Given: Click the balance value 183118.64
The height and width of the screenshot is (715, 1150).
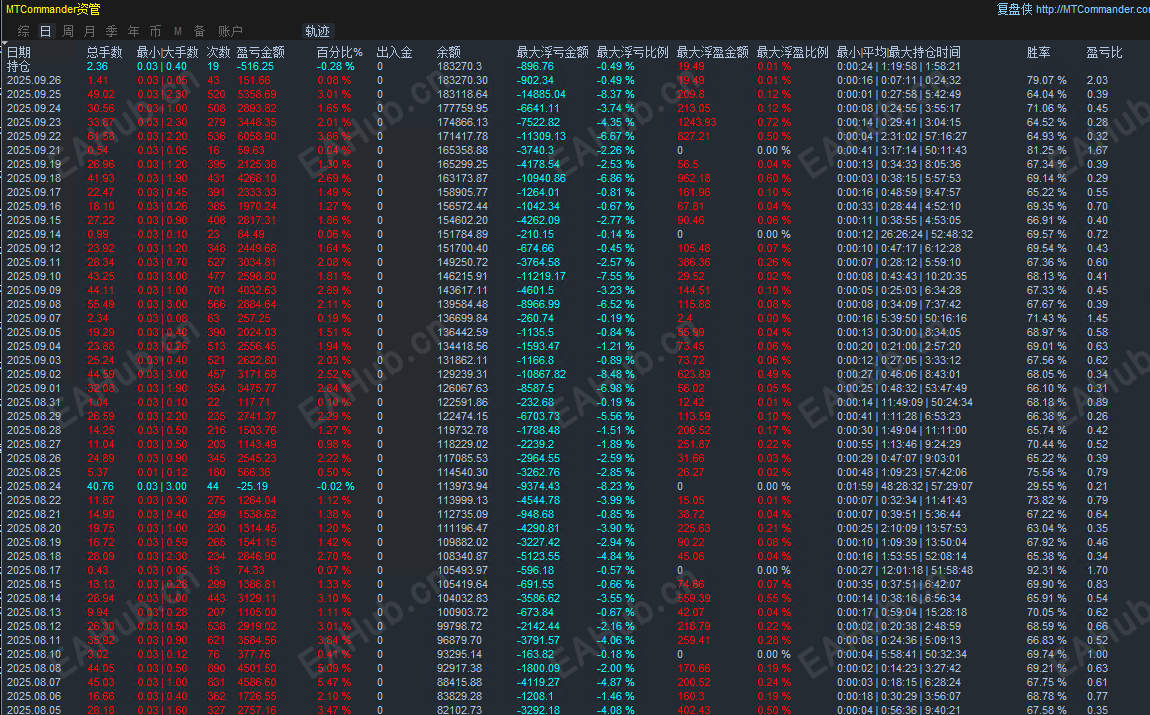Looking at the screenshot, I should pos(462,94).
